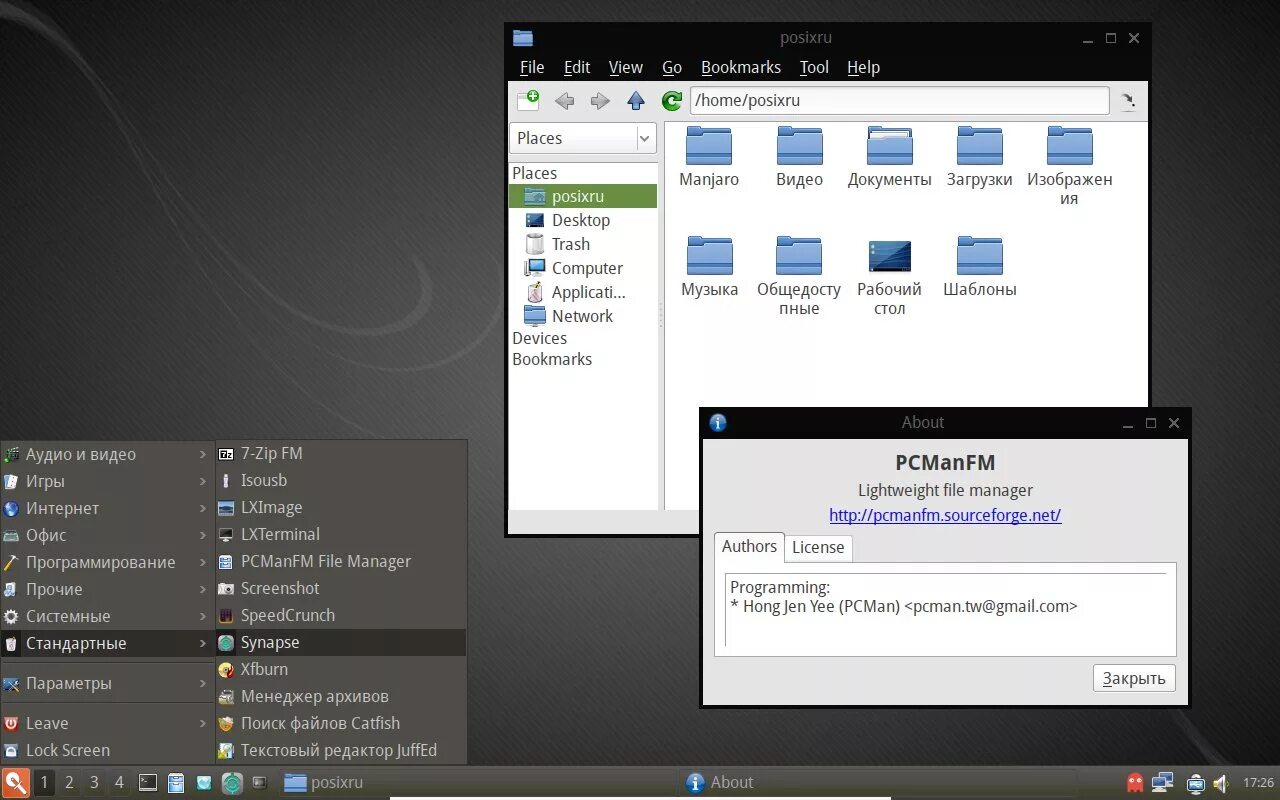Select the Шаблоны folder icon
The height and width of the screenshot is (800, 1280).
coord(979,256)
